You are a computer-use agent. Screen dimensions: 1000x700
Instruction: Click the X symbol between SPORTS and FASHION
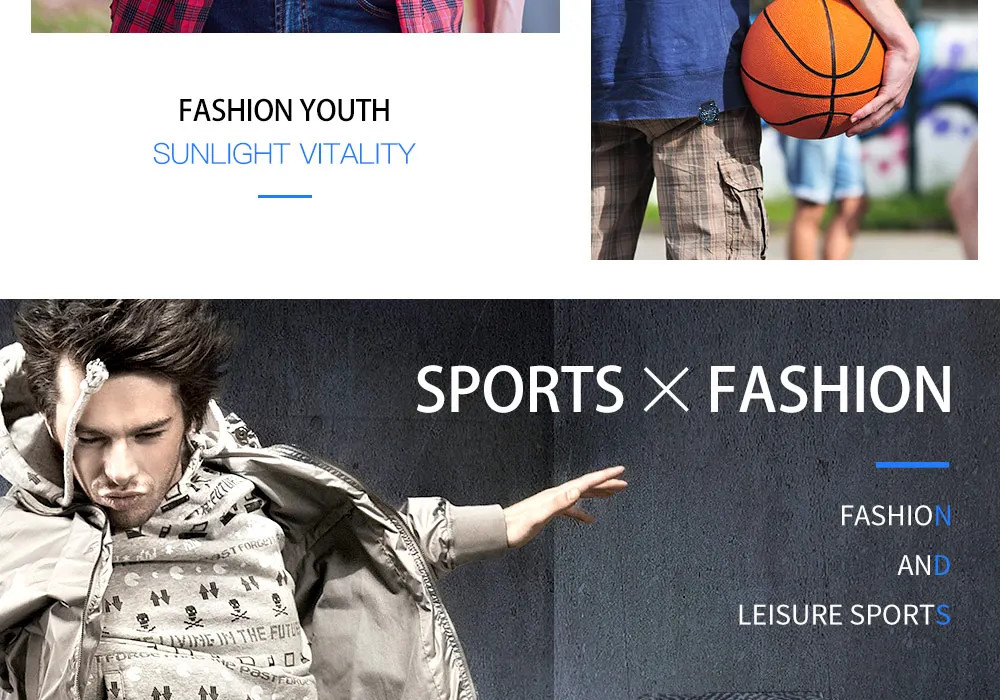pos(666,389)
